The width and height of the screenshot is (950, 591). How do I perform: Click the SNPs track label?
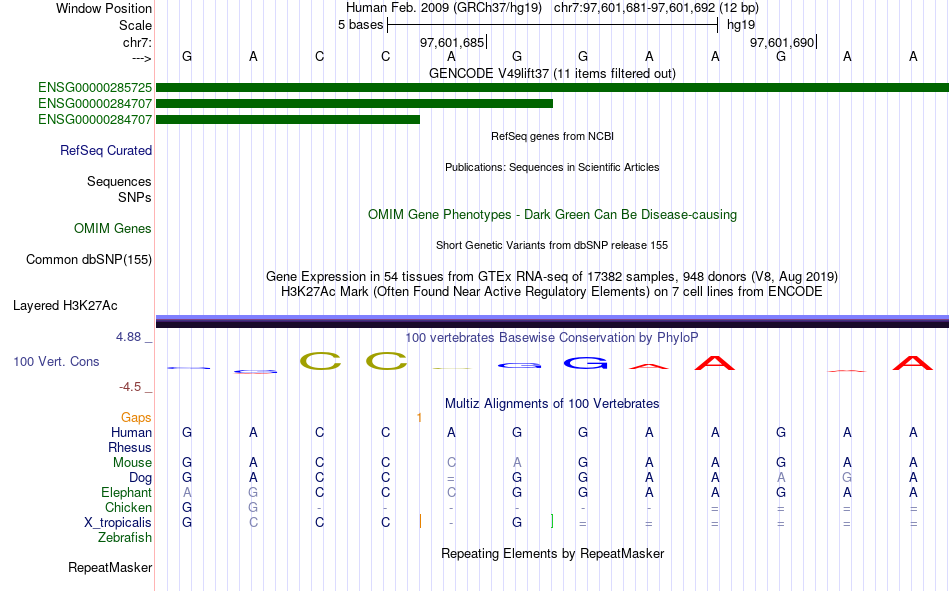135,198
